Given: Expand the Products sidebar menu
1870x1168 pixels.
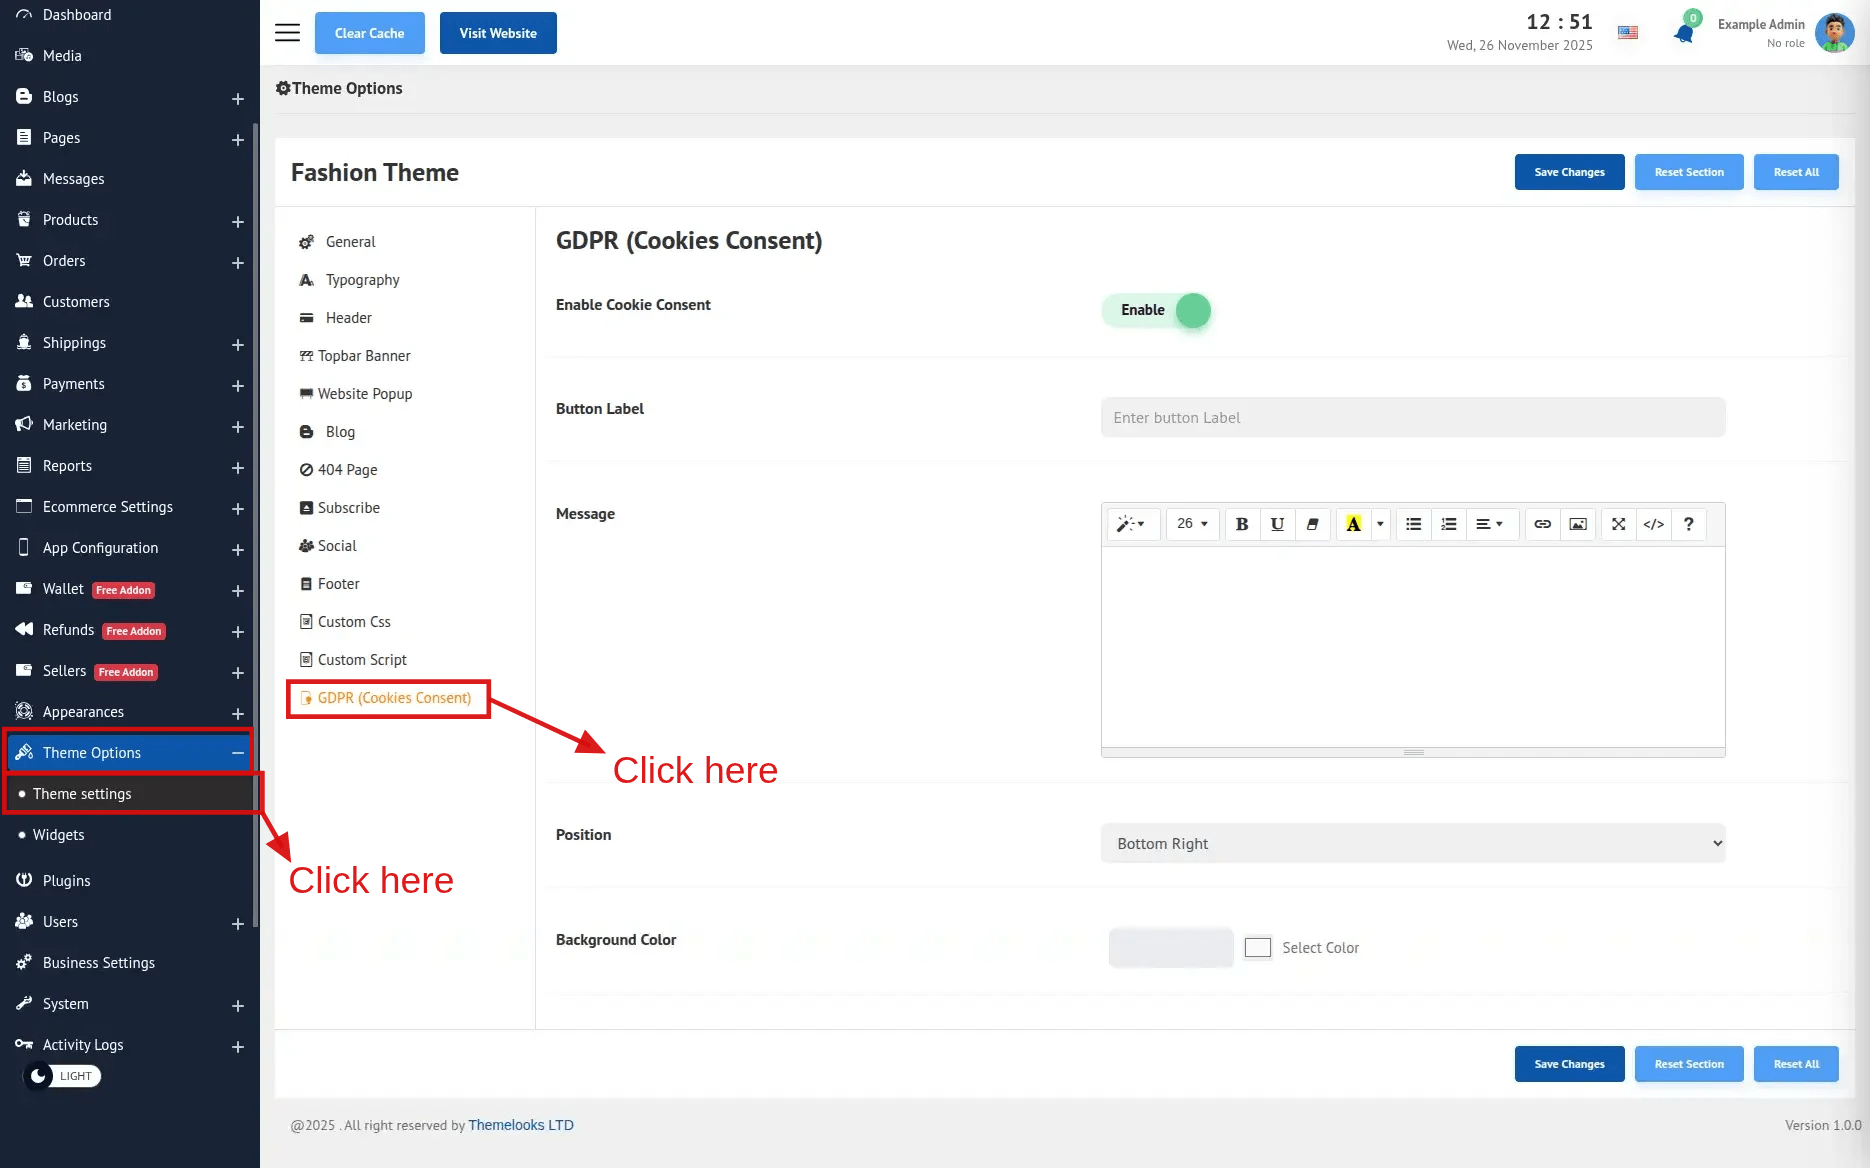Looking at the screenshot, I should (237, 221).
